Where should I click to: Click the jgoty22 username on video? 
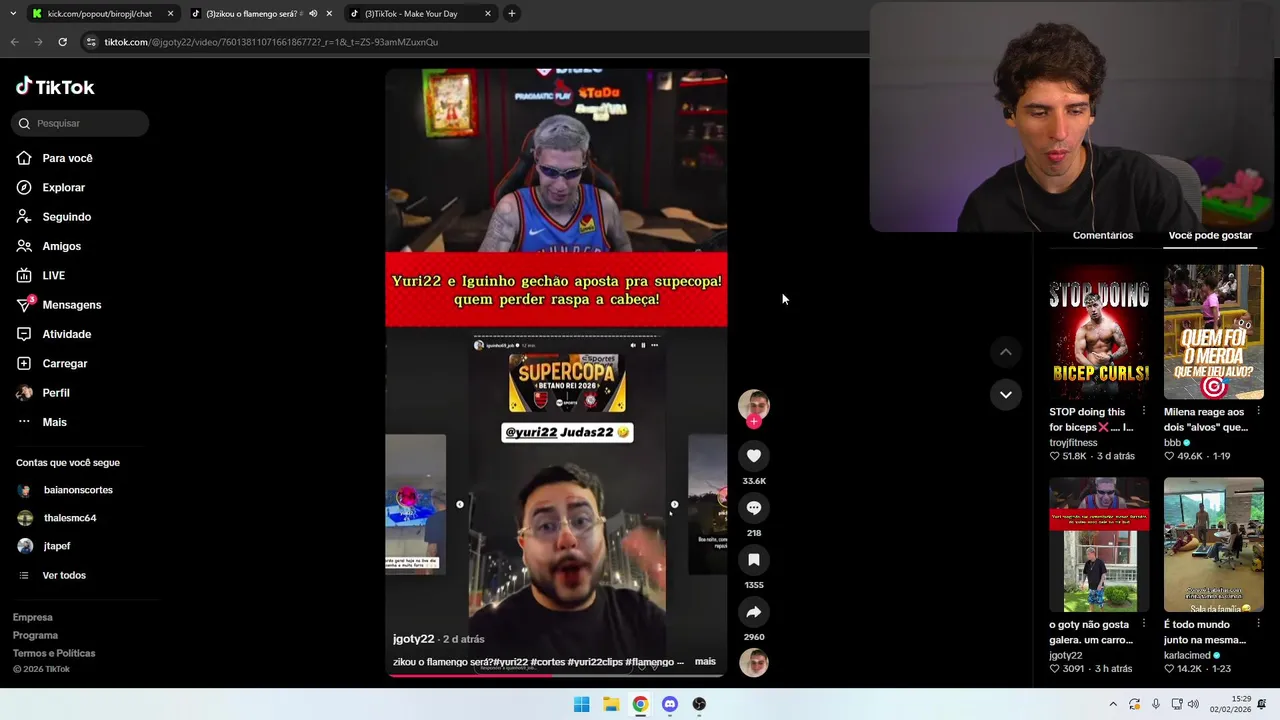pos(413,639)
